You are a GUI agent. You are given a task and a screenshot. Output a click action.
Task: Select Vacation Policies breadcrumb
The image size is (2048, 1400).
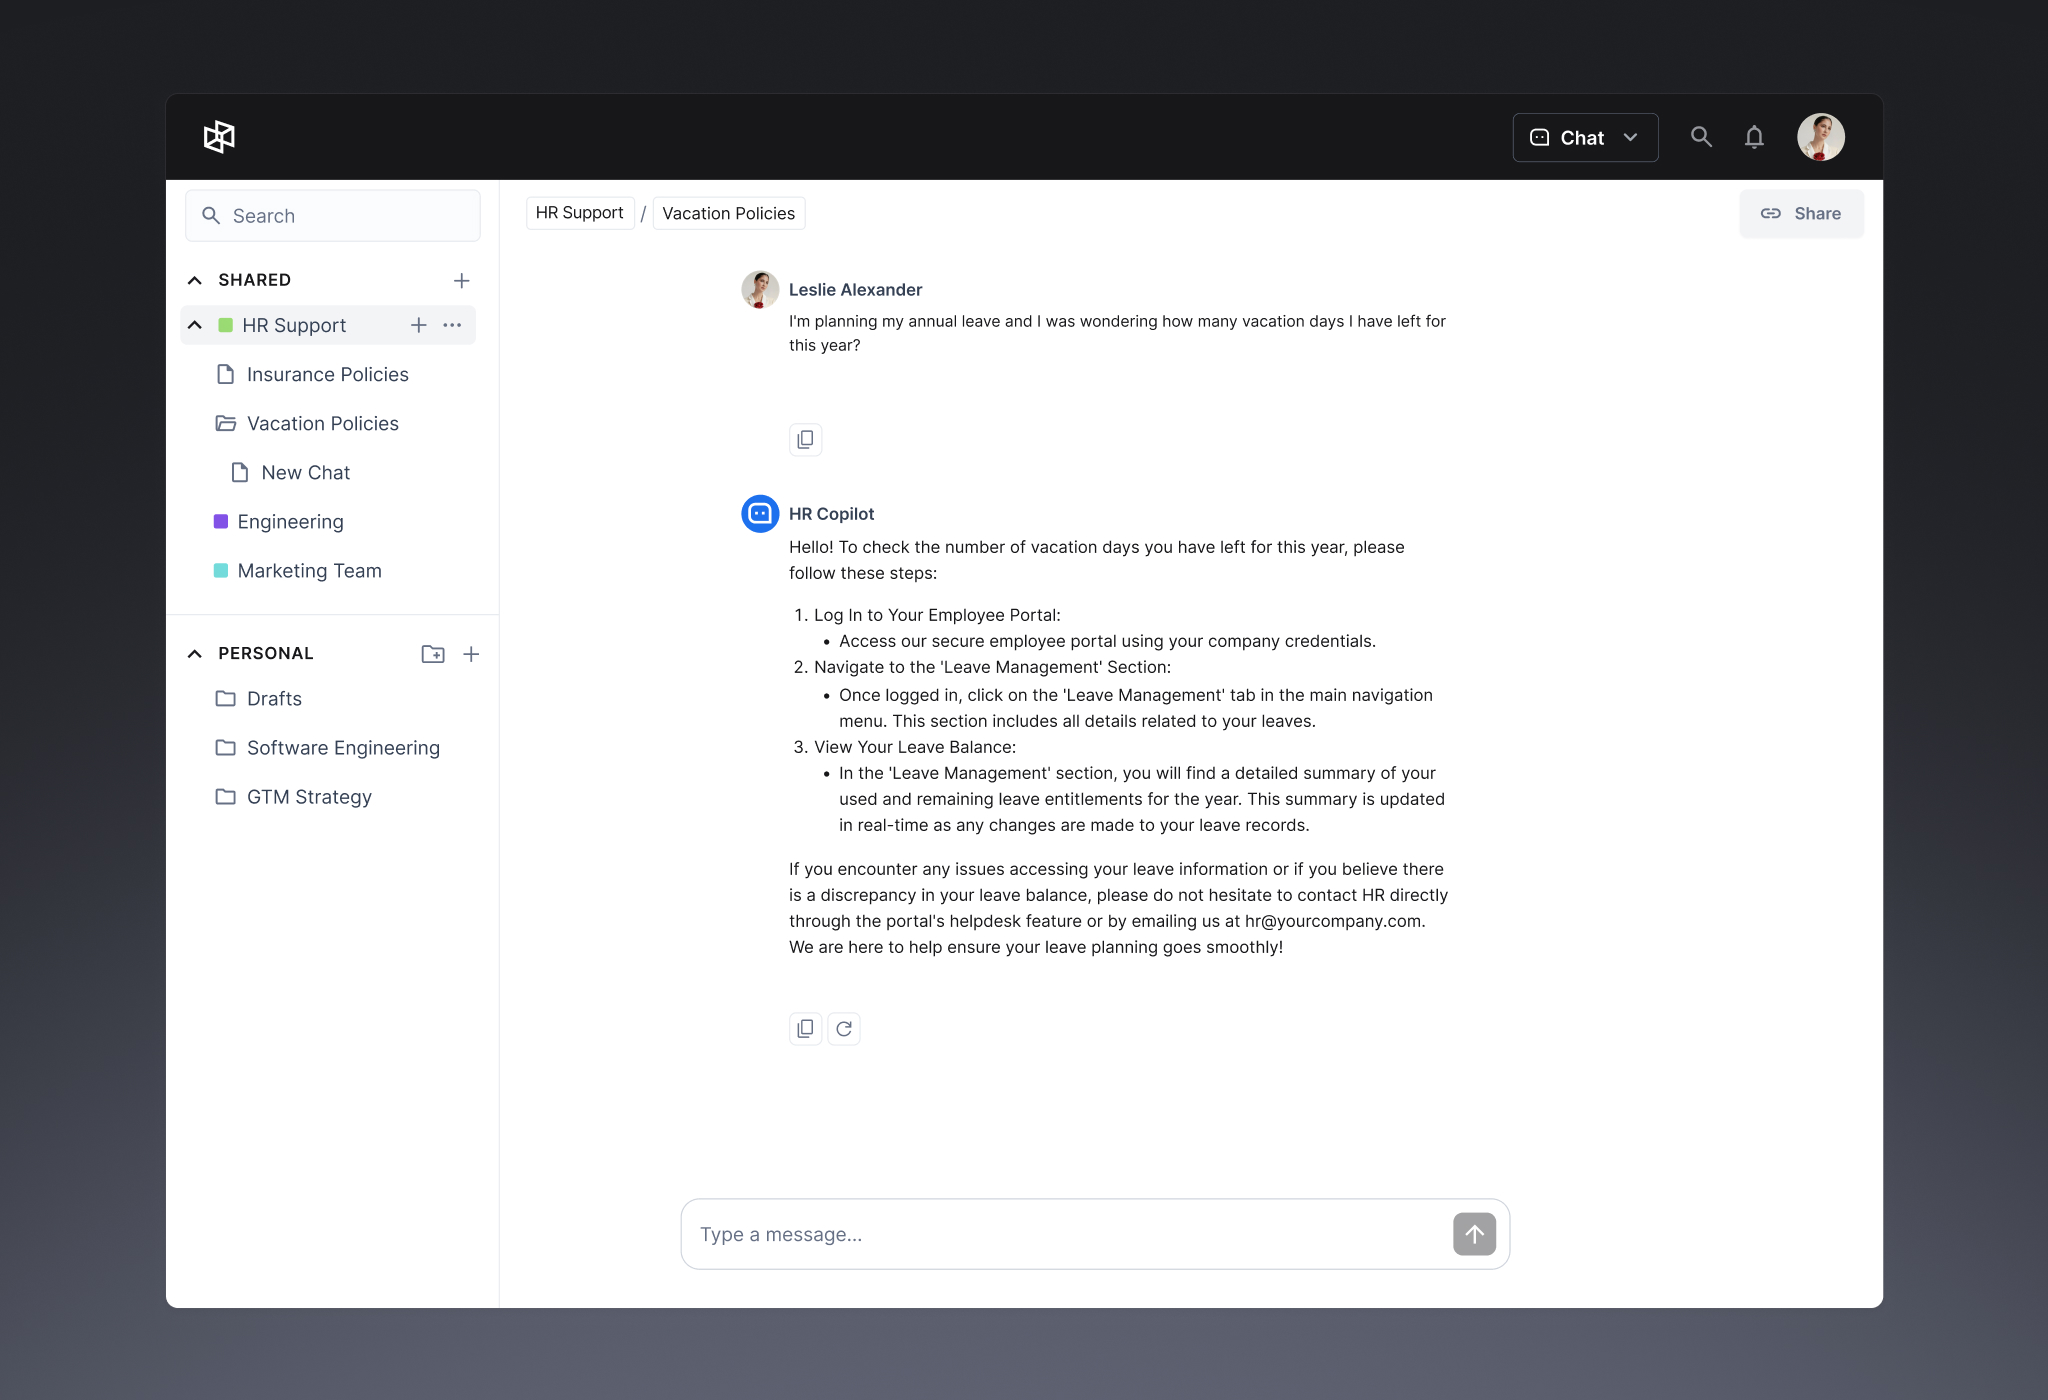728,213
